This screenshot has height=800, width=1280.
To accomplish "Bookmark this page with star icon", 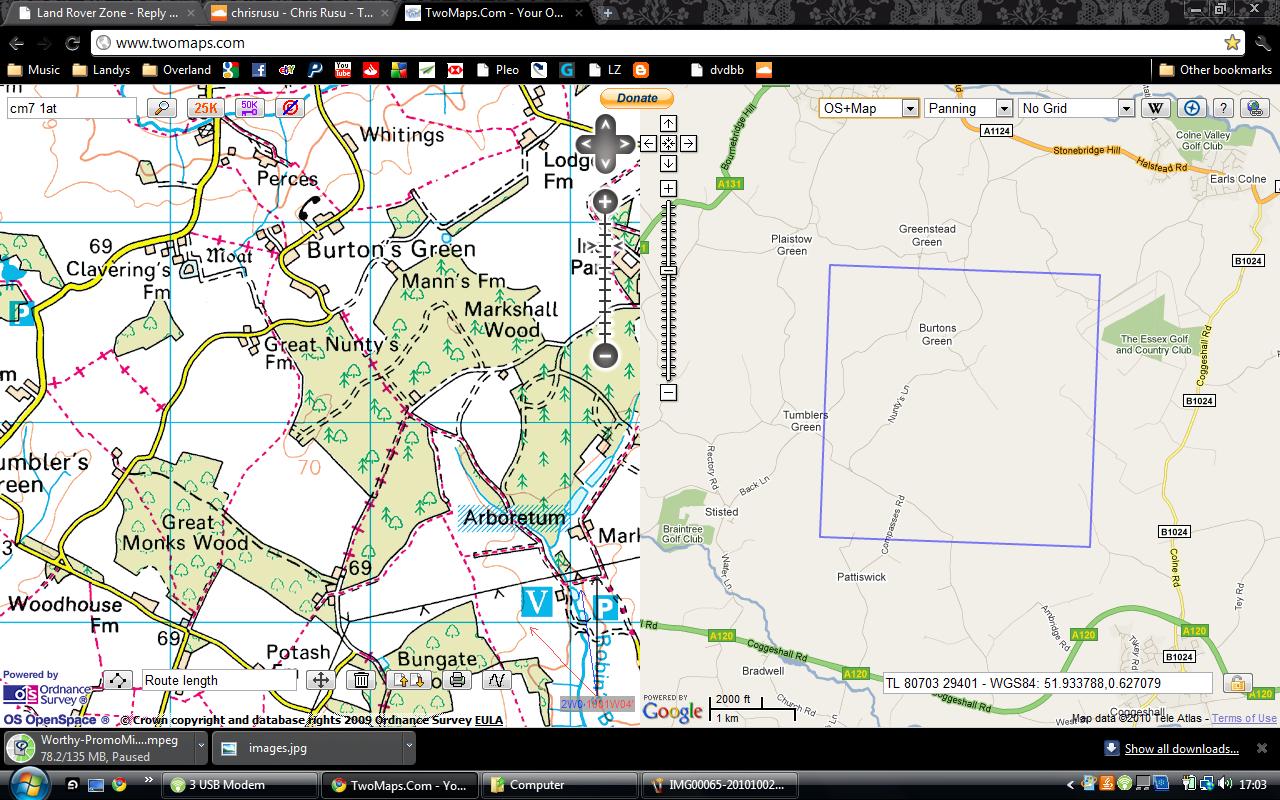I will 1232,43.
